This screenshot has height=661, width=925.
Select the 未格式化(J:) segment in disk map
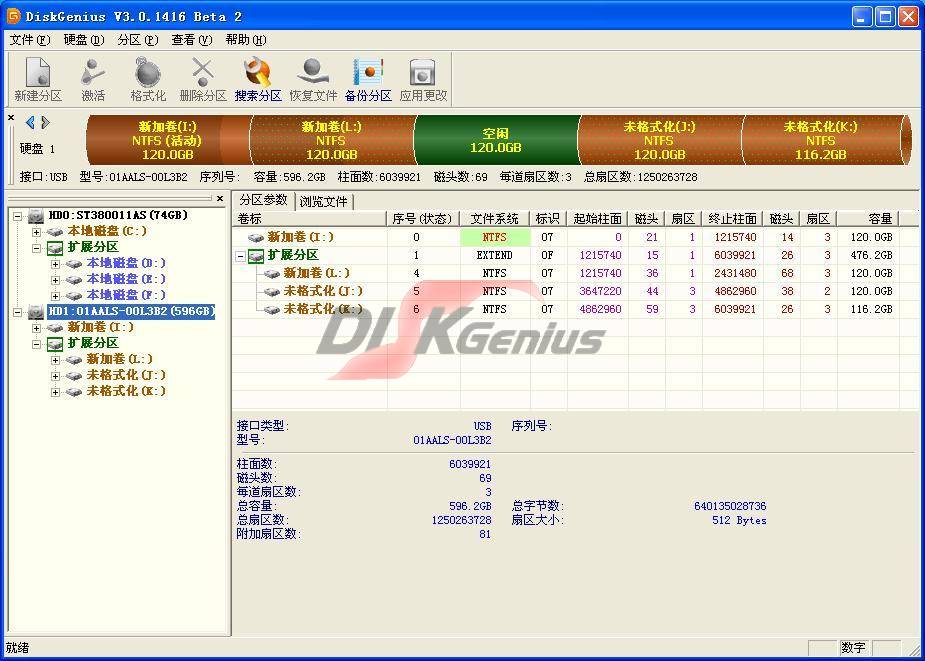point(659,140)
